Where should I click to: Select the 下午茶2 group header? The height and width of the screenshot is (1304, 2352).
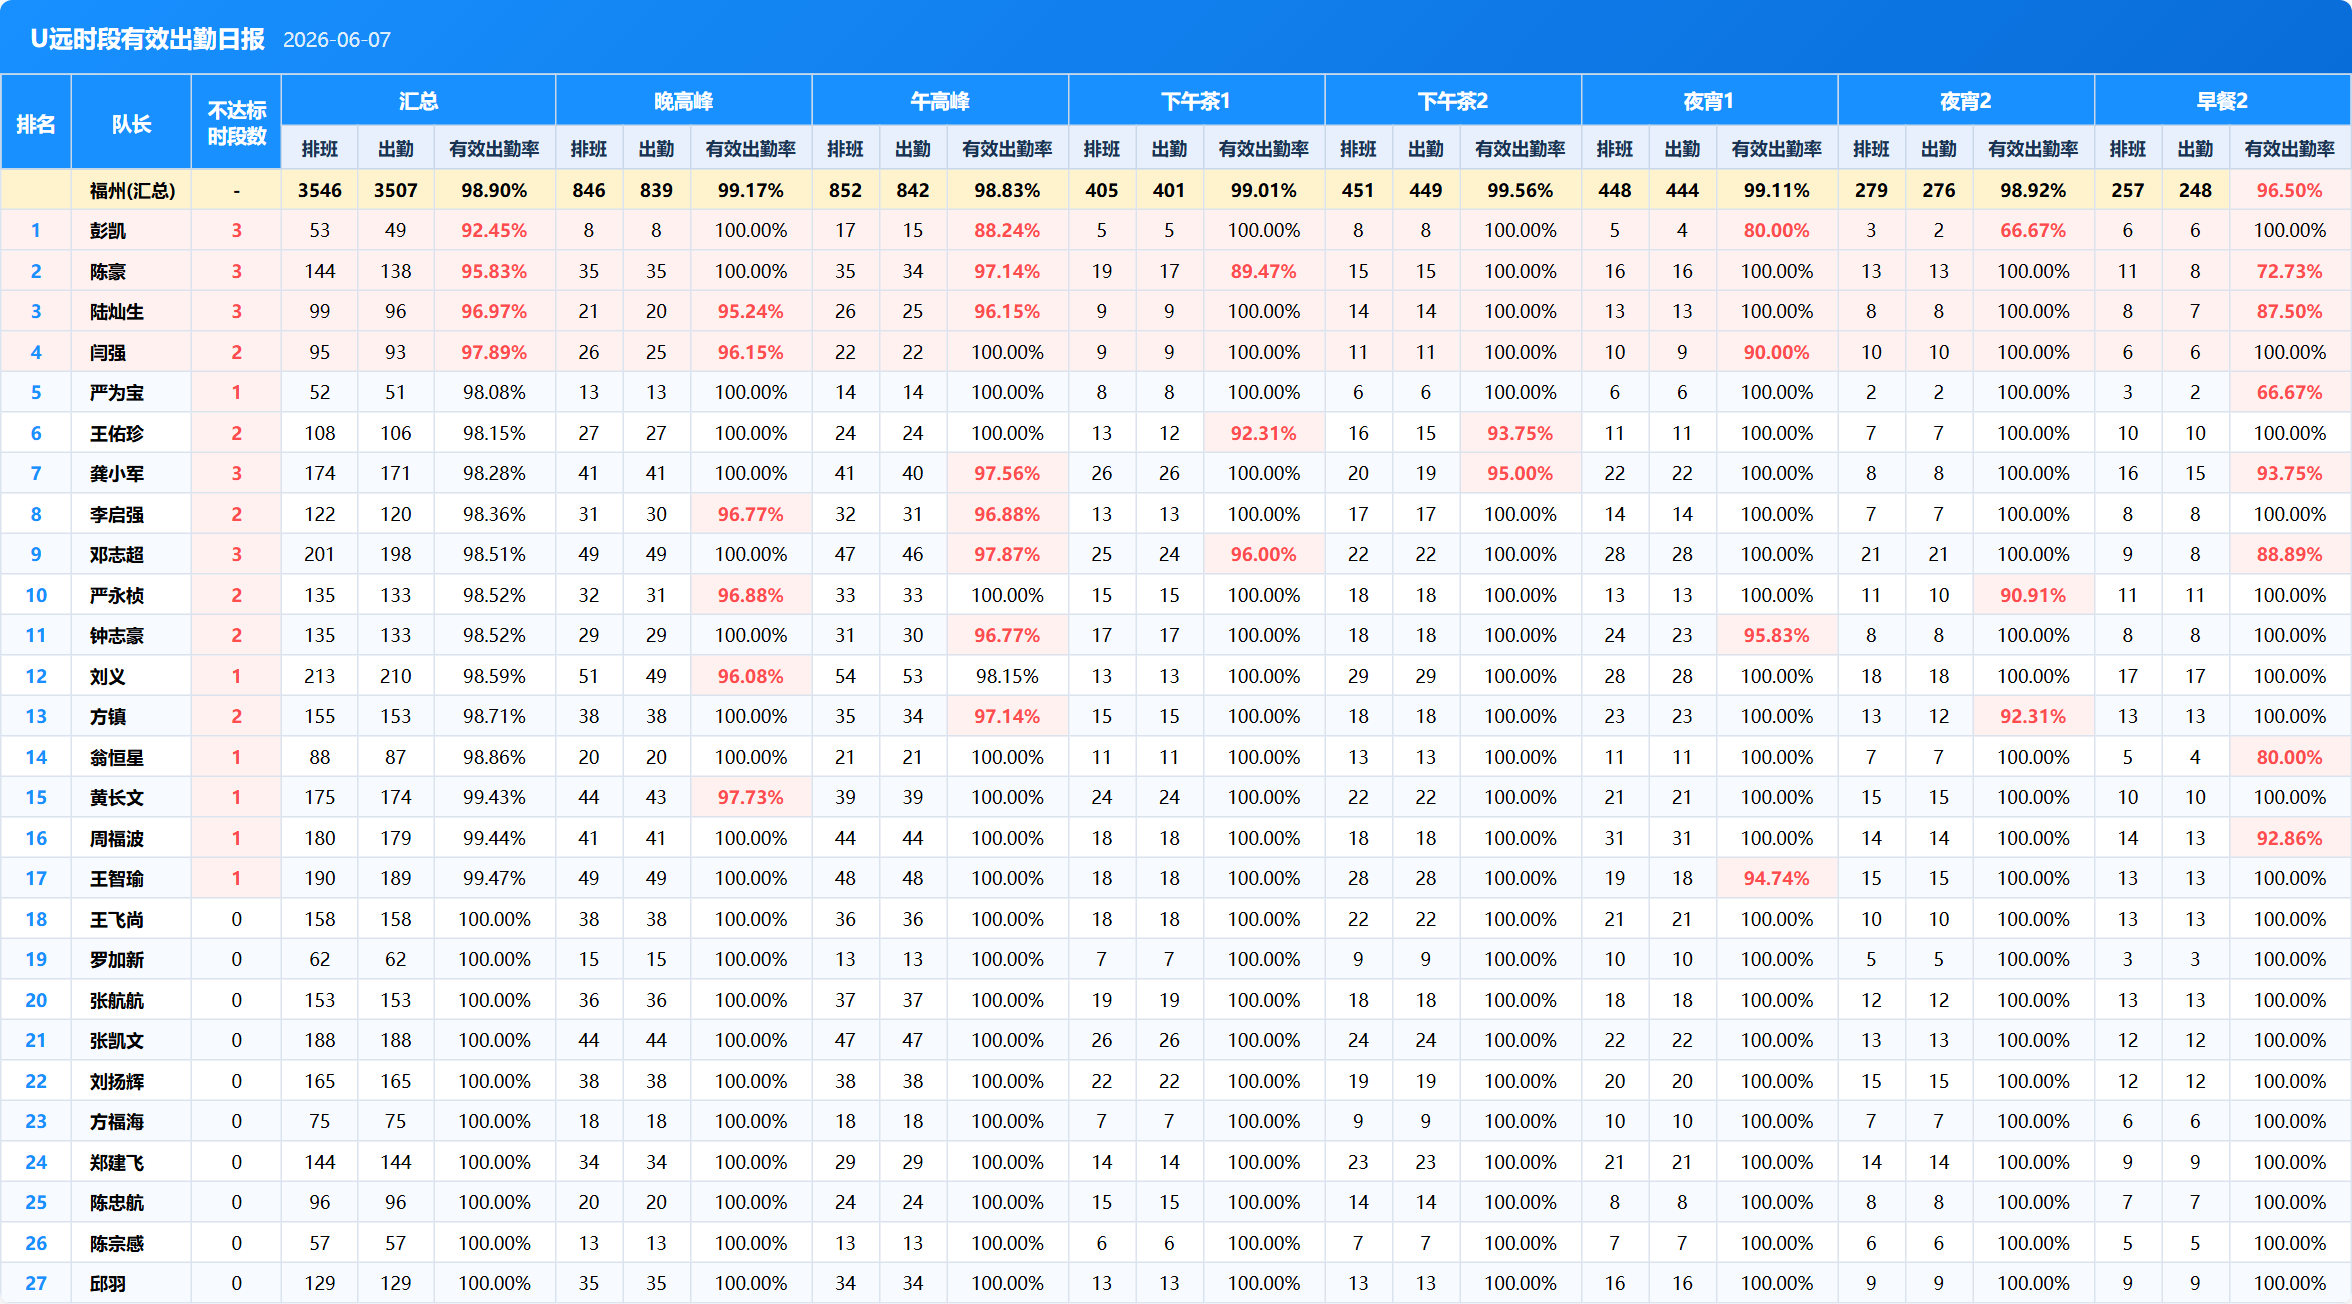pyautogui.click(x=1453, y=101)
